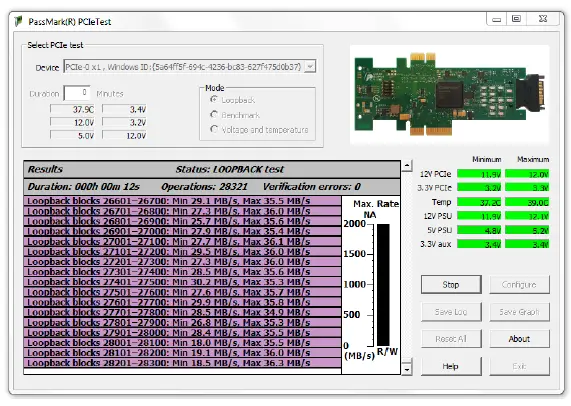Click 'Loopback blocks 26701-26800' result row

pos(182,211)
